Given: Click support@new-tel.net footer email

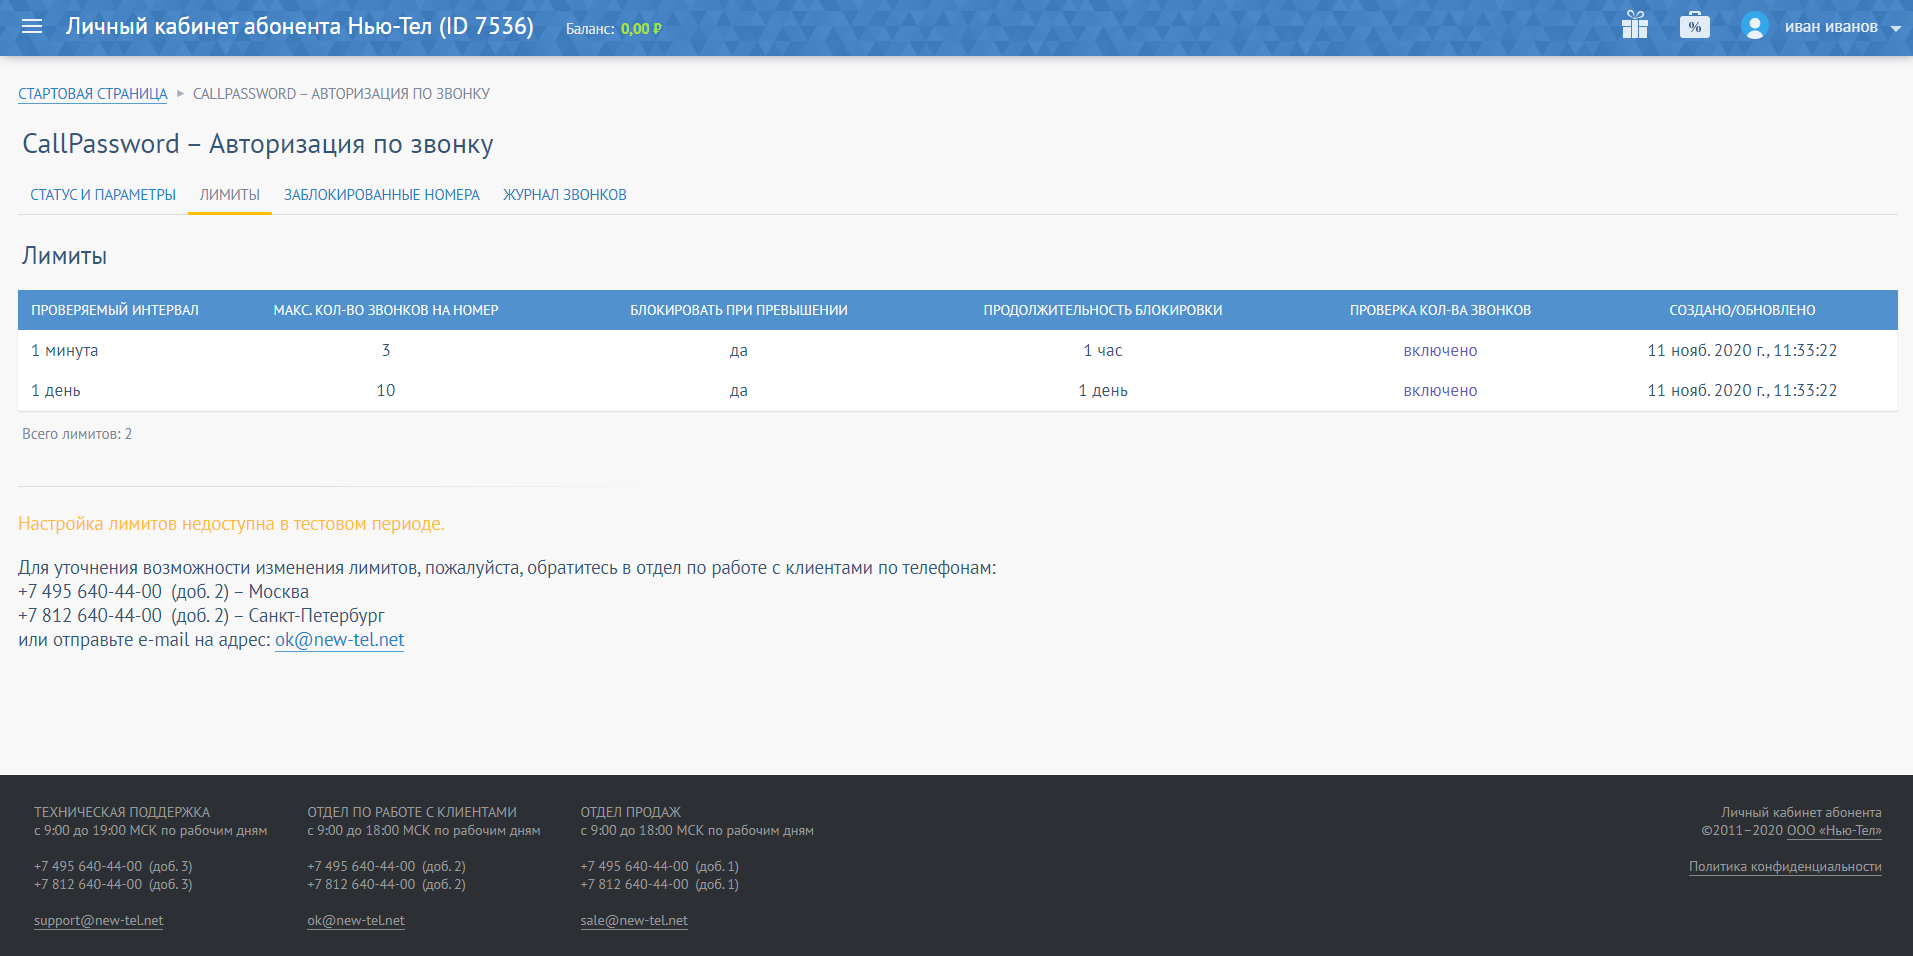Looking at the screenshot, I should [99, 921].
